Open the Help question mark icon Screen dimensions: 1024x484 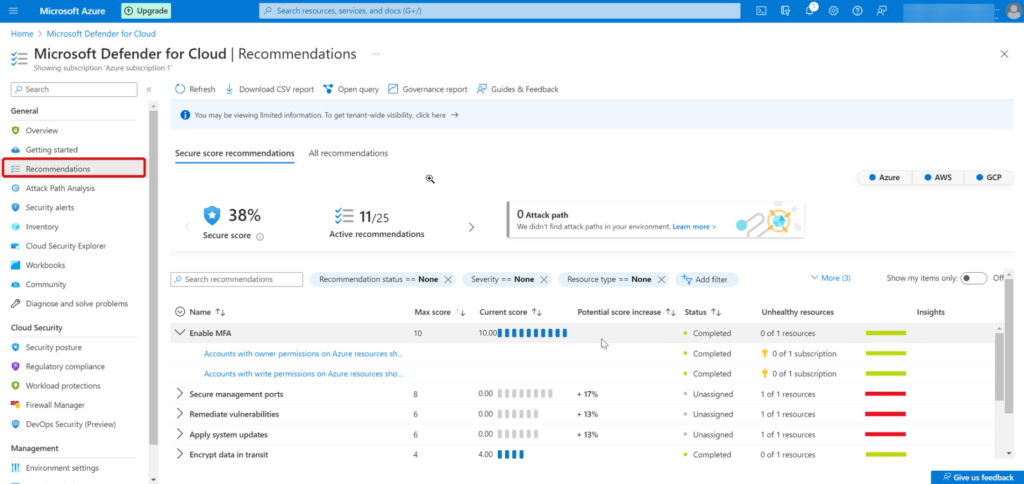[x=857, y=11]
